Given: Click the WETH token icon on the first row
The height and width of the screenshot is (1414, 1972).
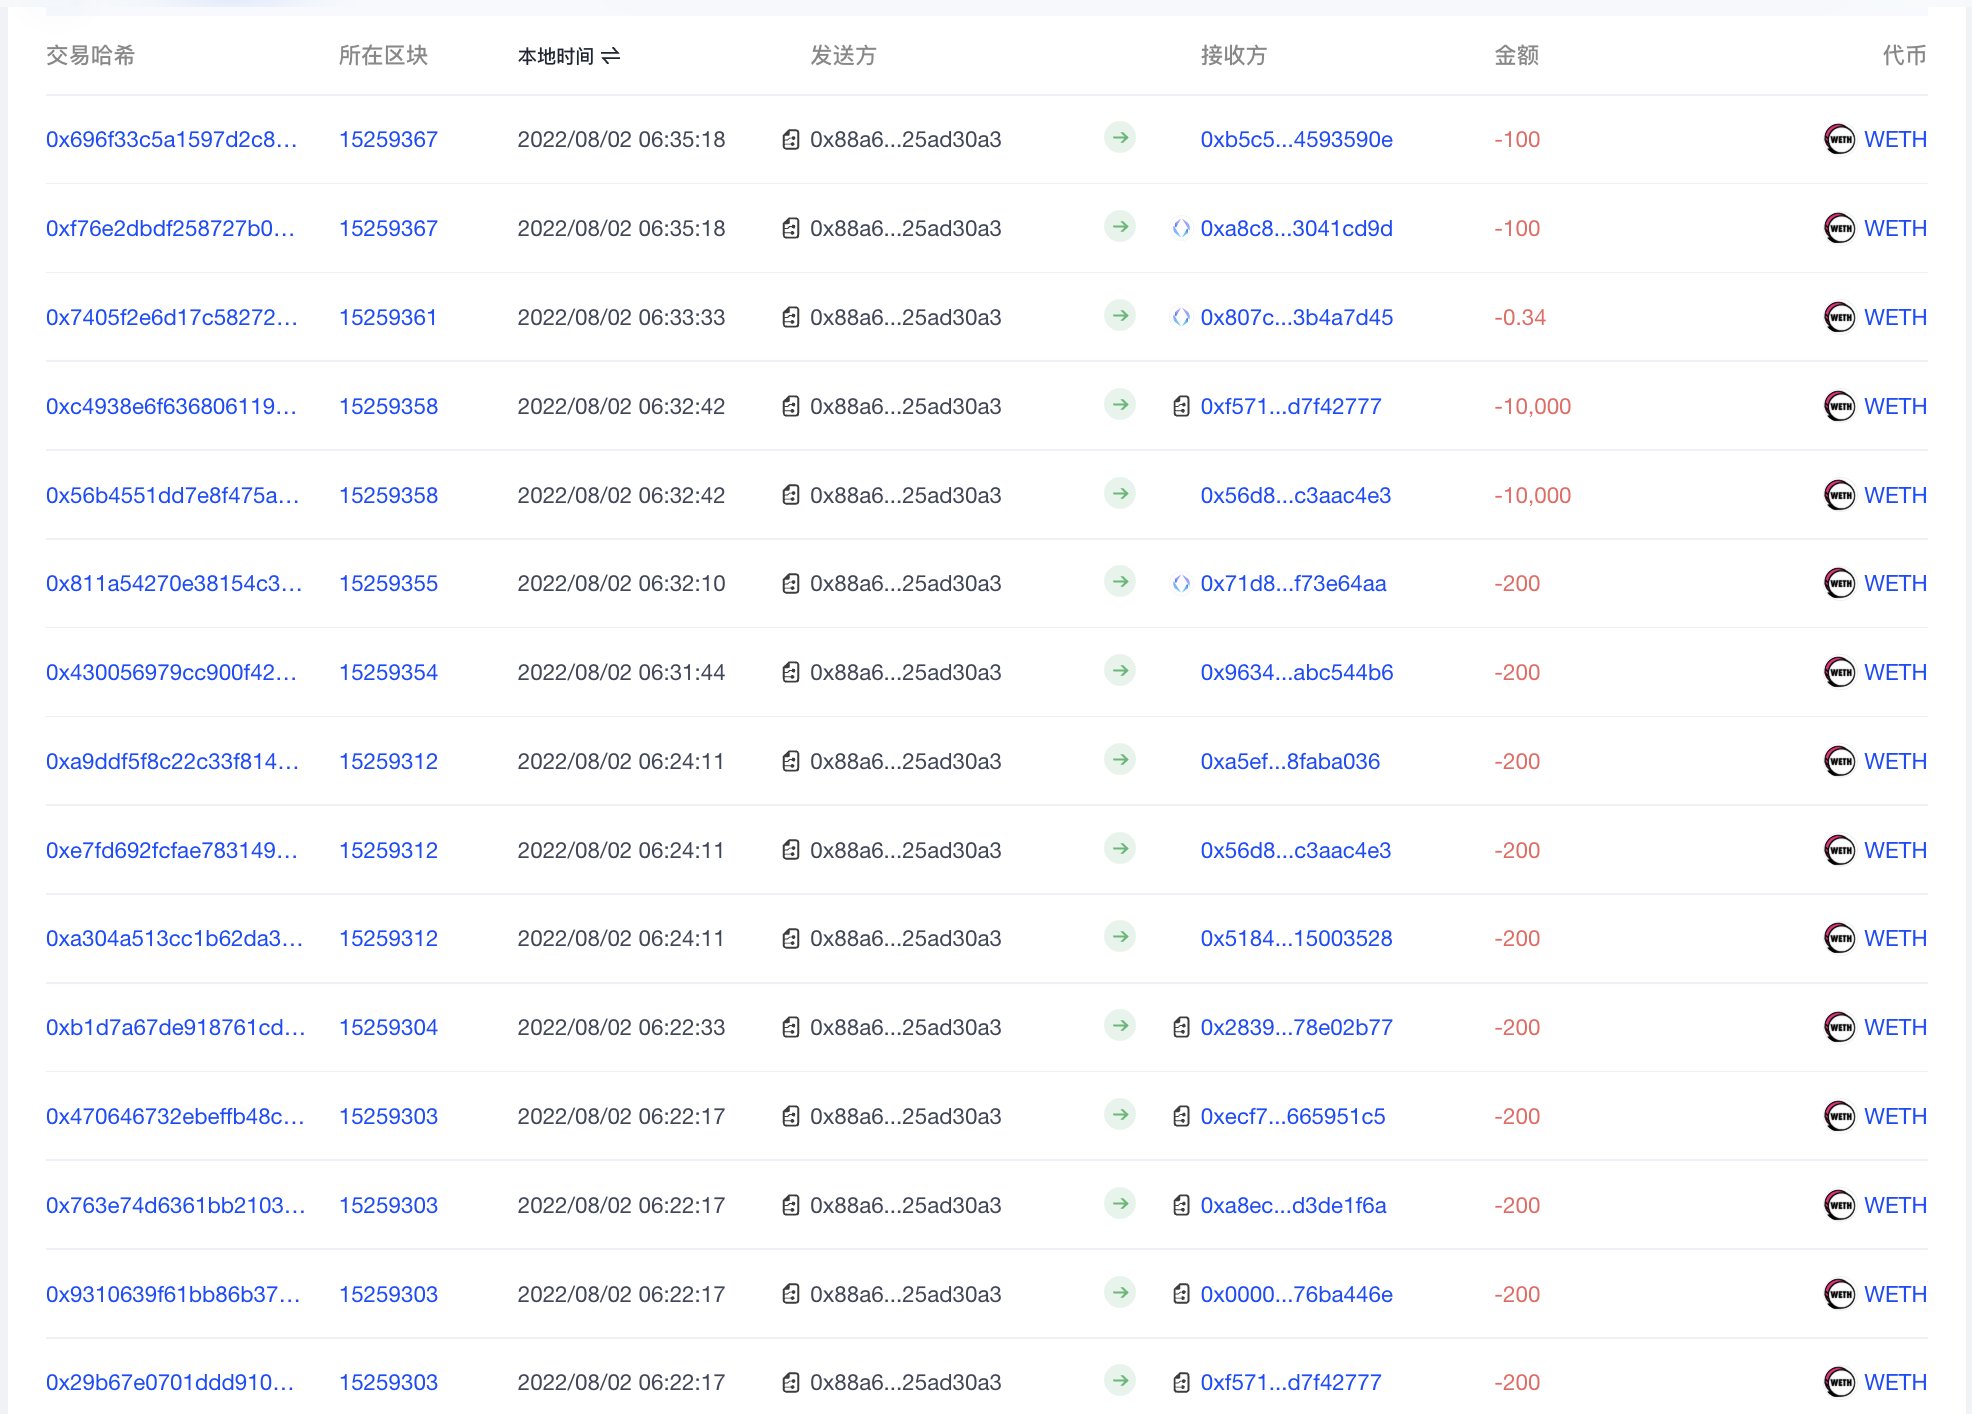Looking at the screenshot, I should click(x=1839, y=139).
